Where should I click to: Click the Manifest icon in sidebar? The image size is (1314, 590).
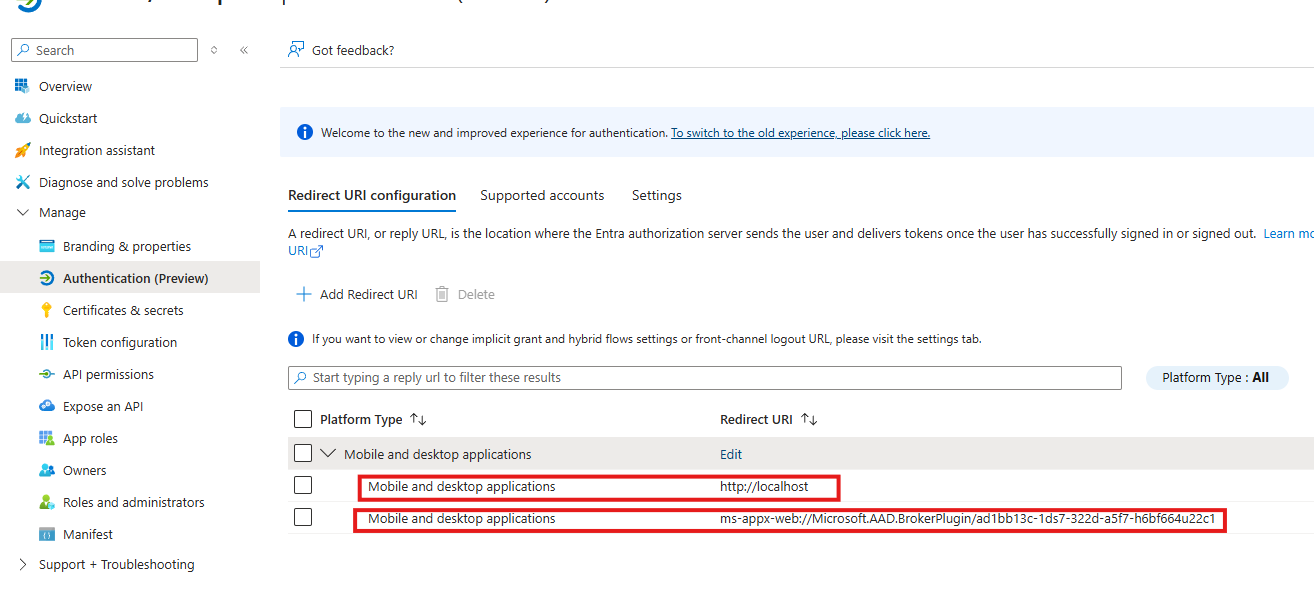tap(47, 534)
